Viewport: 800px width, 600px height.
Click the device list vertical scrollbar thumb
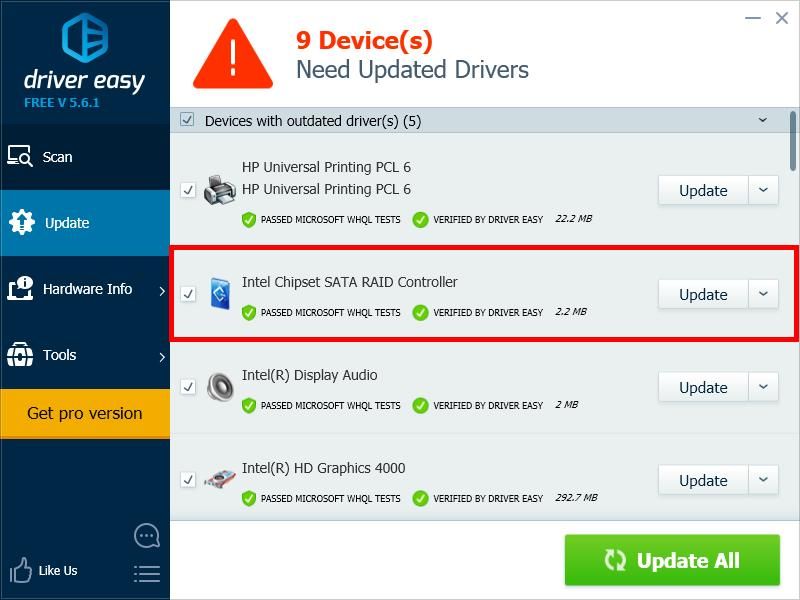click(x=792, y=141)
